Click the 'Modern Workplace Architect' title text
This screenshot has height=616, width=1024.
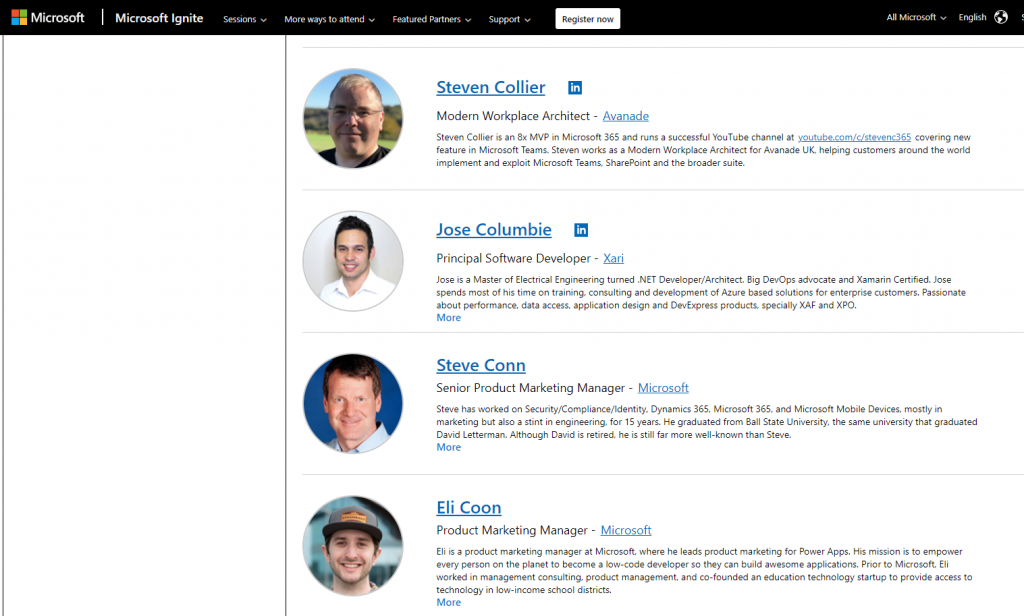pos(513,116)
